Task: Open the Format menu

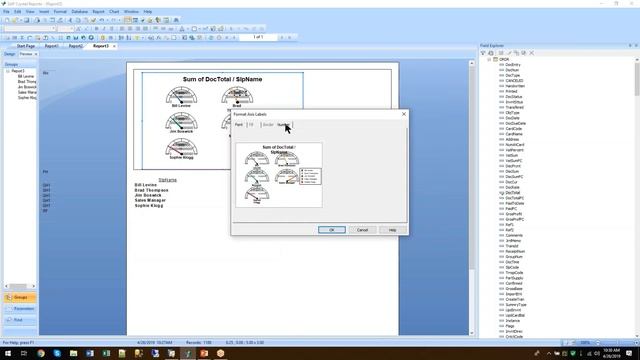Action: tap(60, 11)
